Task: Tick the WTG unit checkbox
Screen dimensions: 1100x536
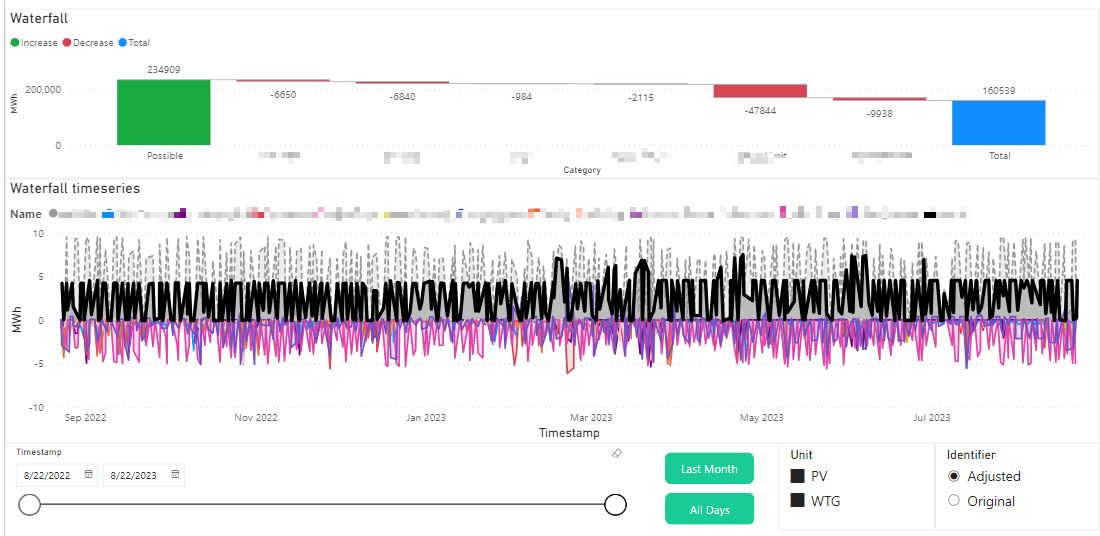Action: [x=798, y=501]
